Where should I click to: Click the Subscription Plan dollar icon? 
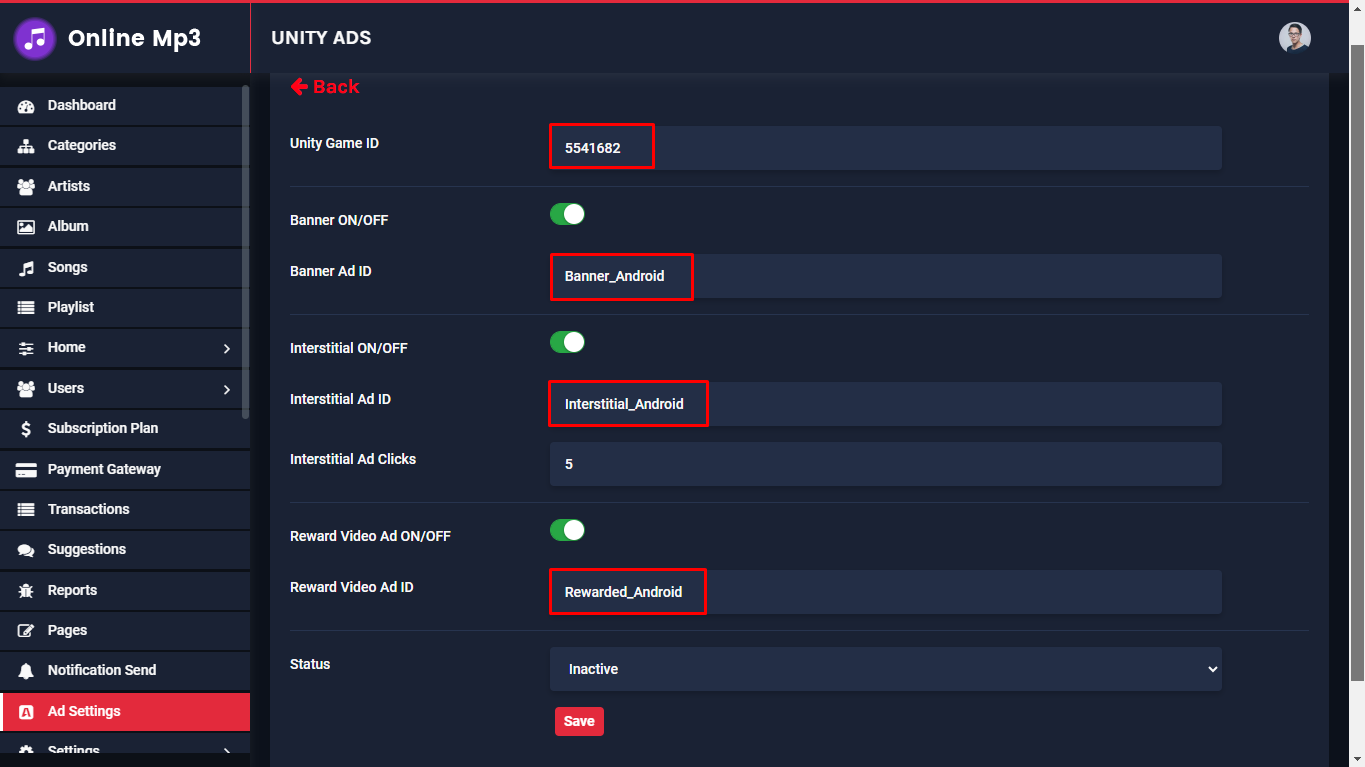pos(27,429)
